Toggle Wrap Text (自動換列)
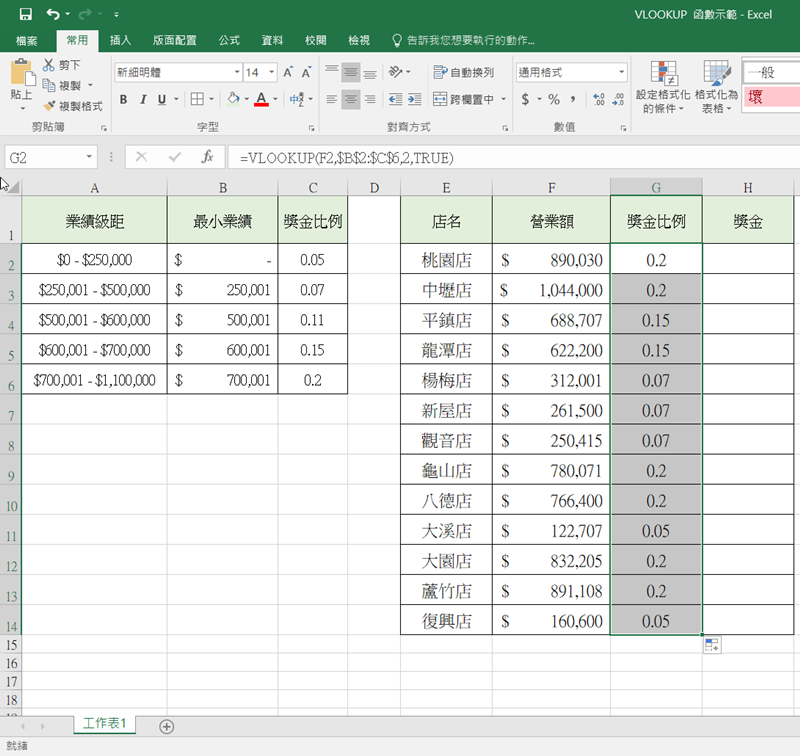Image resolution: width=800 pixels, height=756 pixels. (x=464, y=72)
